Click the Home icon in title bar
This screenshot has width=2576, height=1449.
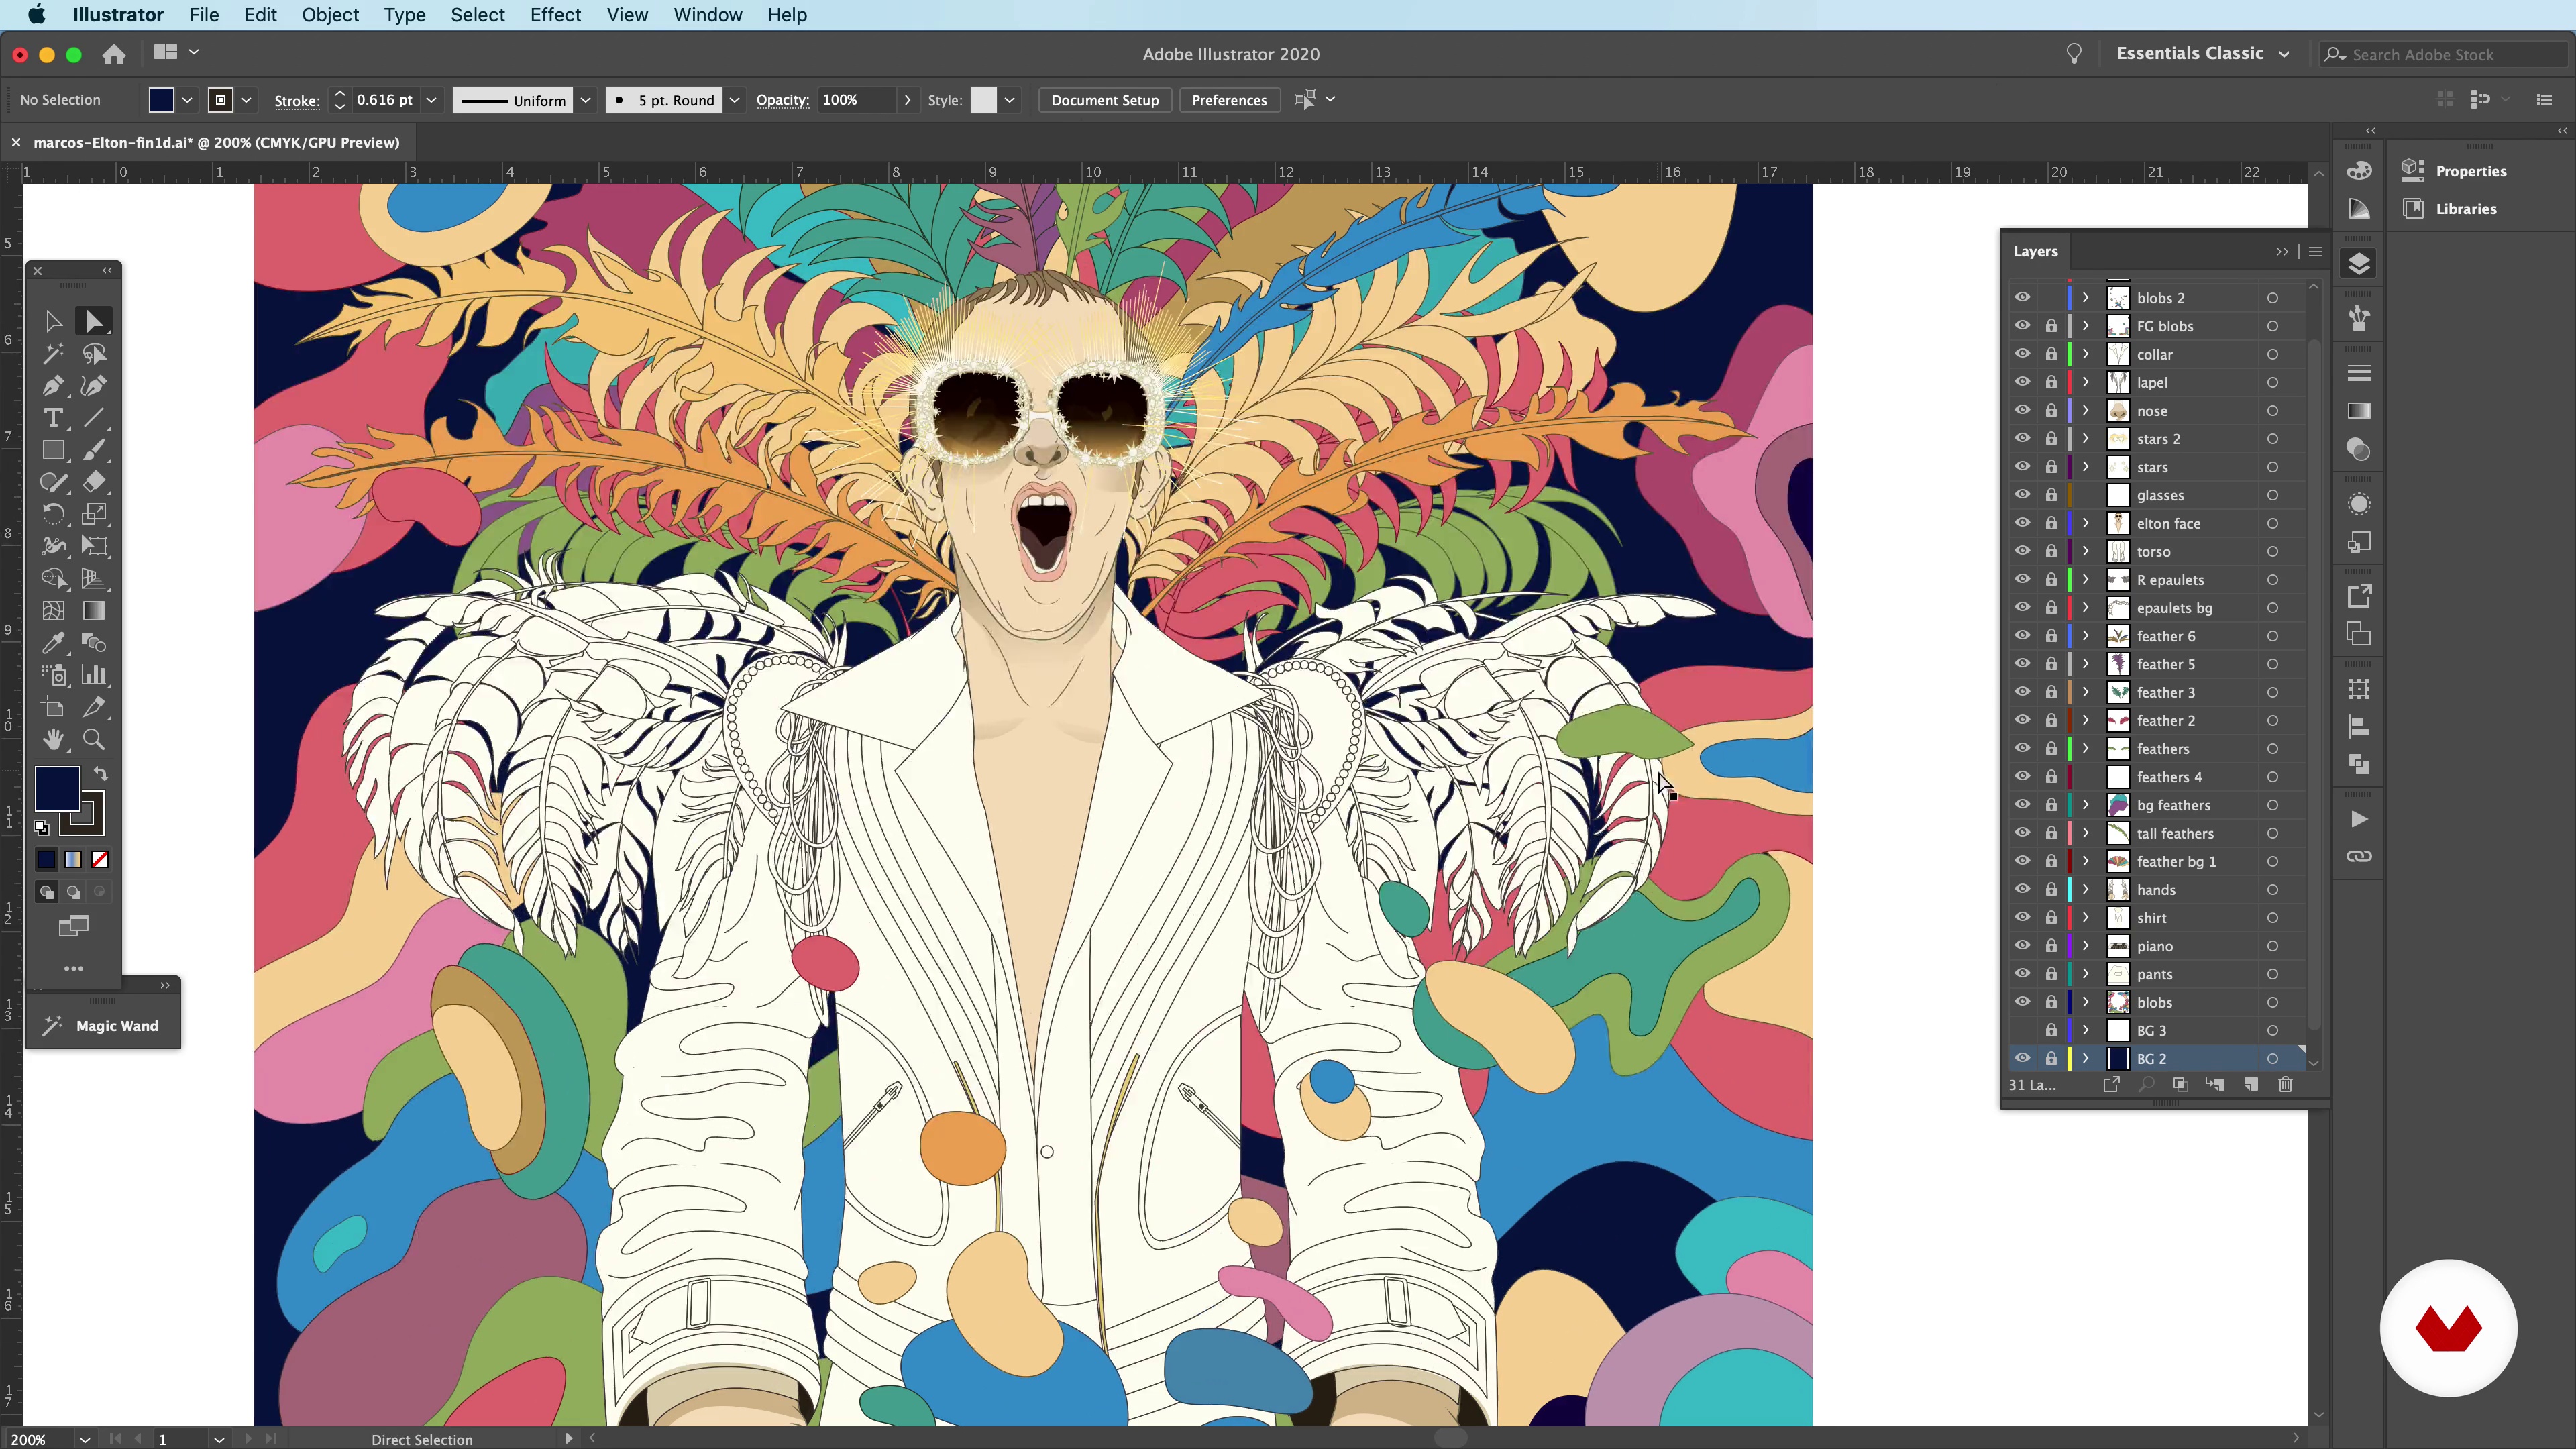tap(114, 54)
